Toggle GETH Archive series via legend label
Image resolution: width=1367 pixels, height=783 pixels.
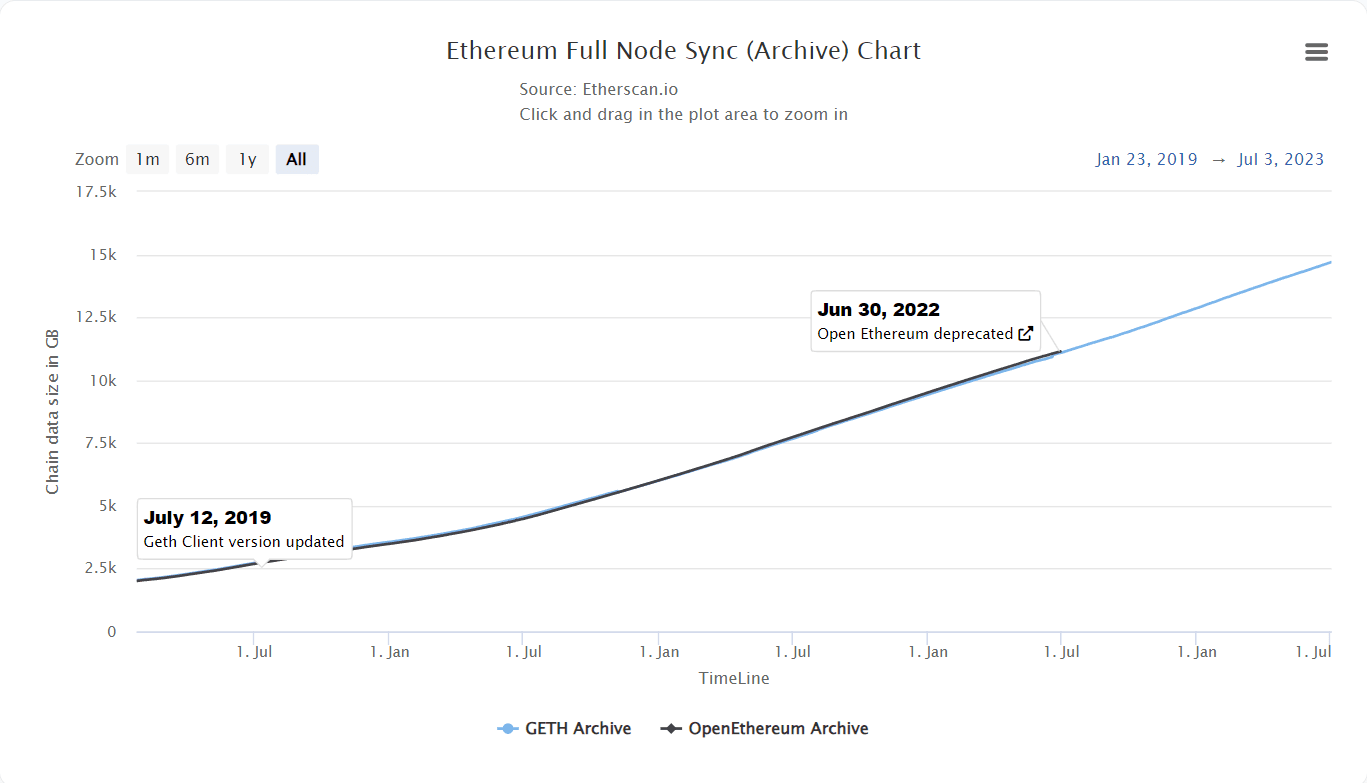(x=578, y=729)
